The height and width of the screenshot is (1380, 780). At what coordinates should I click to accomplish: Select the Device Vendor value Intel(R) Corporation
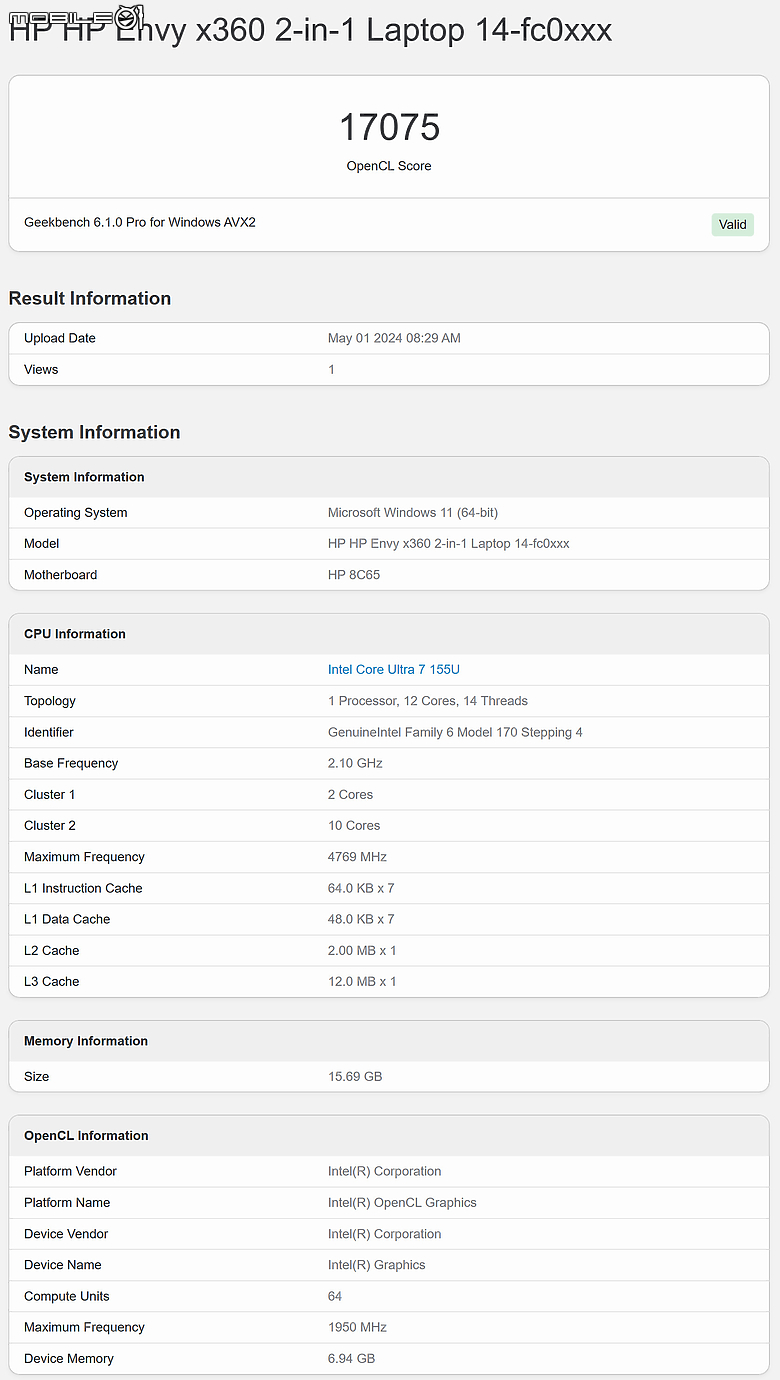click(x=385, y=1234)
